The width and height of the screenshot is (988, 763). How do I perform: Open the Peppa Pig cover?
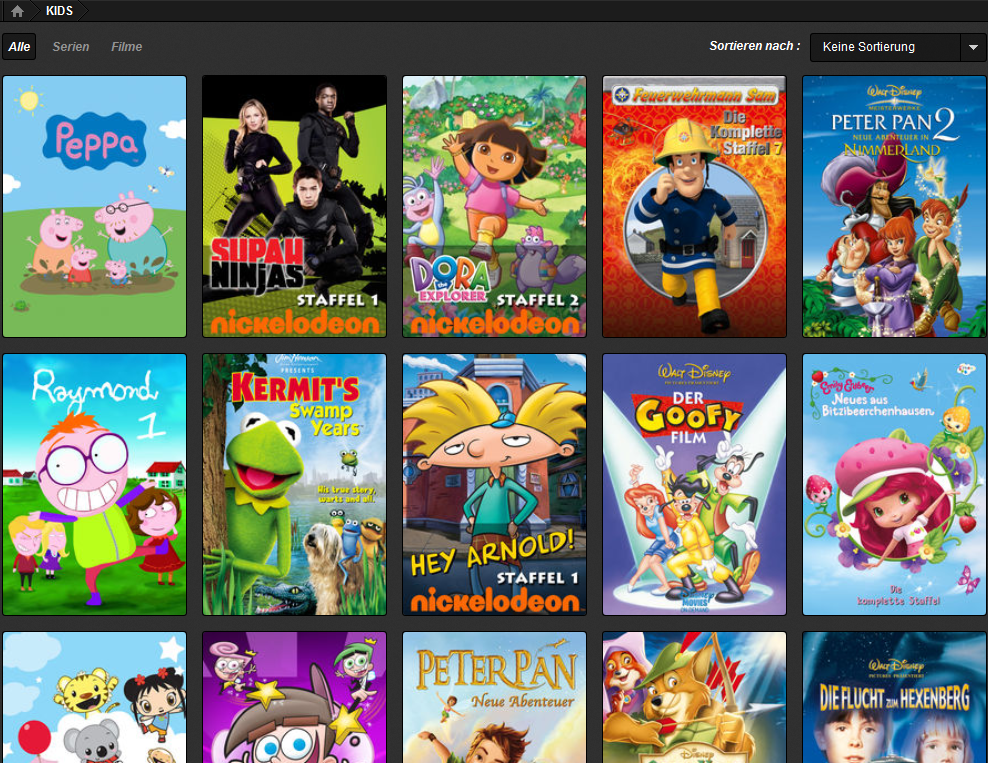coord(95,207)
